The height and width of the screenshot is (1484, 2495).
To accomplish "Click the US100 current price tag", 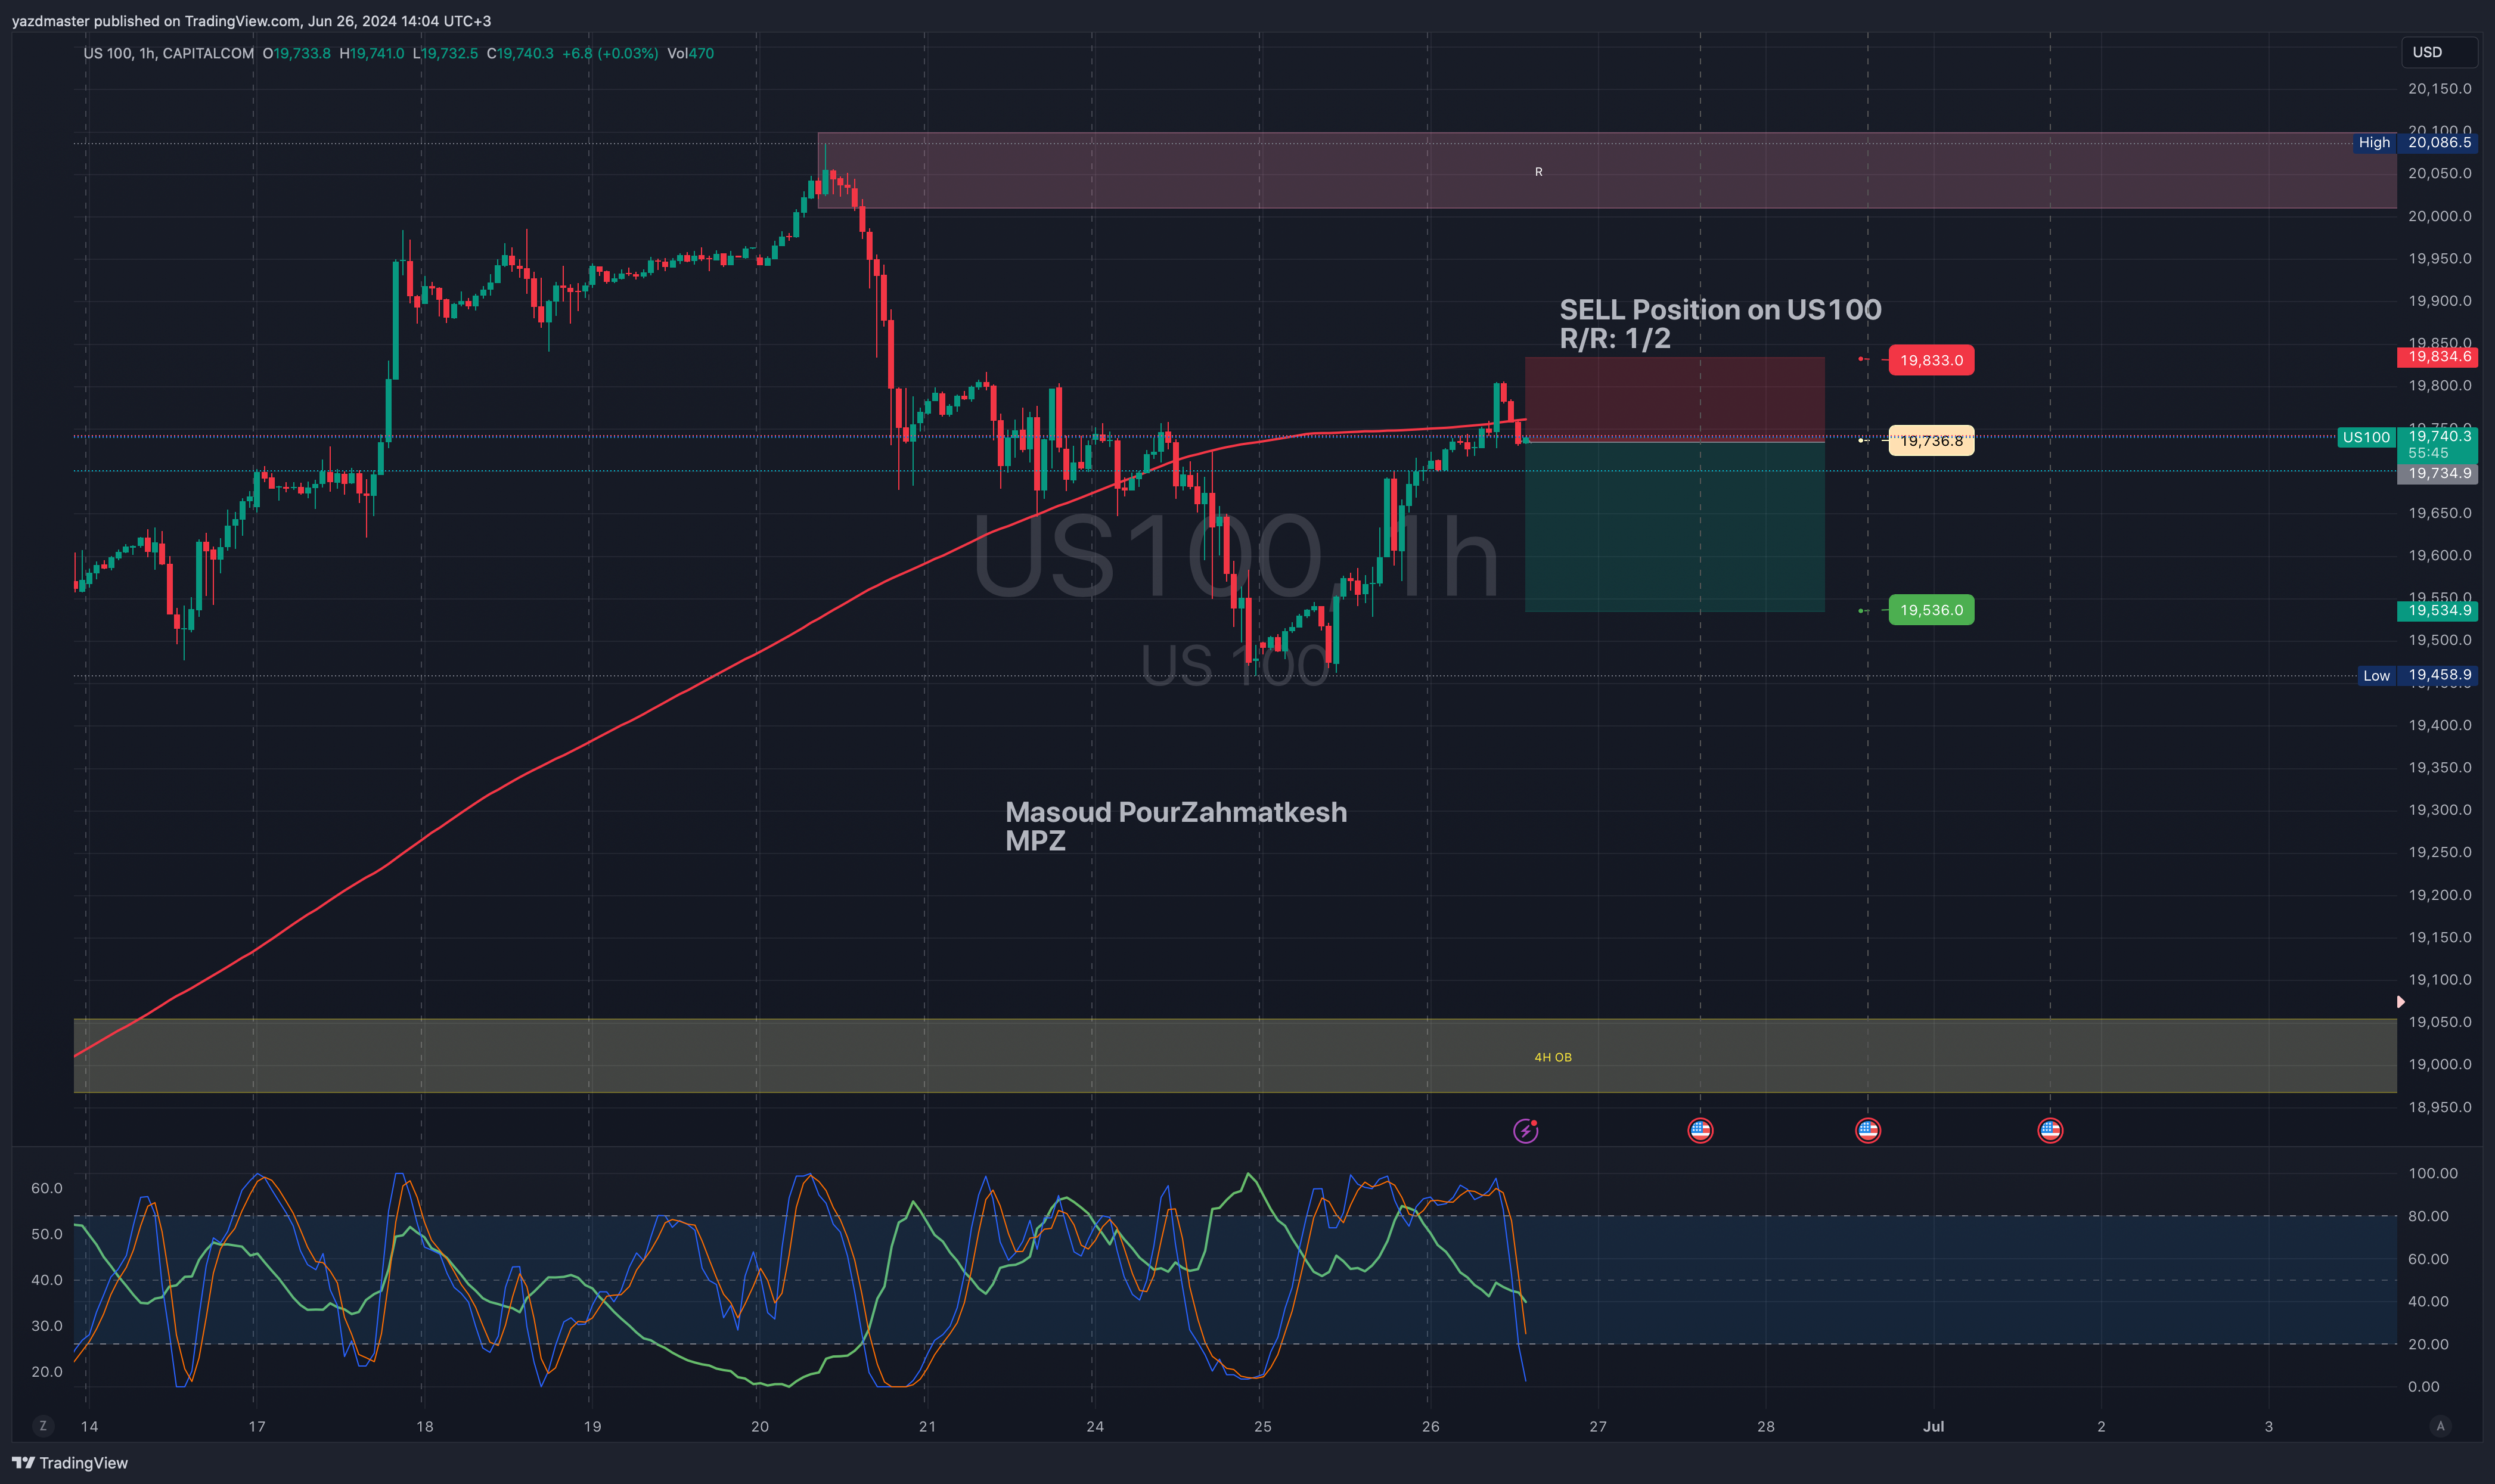I will [x=2408, y=444].
